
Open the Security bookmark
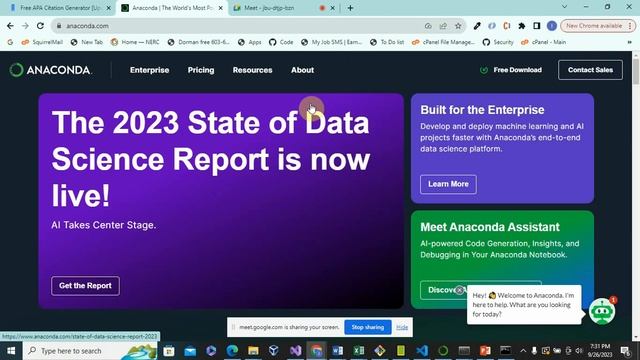[498, 42]
